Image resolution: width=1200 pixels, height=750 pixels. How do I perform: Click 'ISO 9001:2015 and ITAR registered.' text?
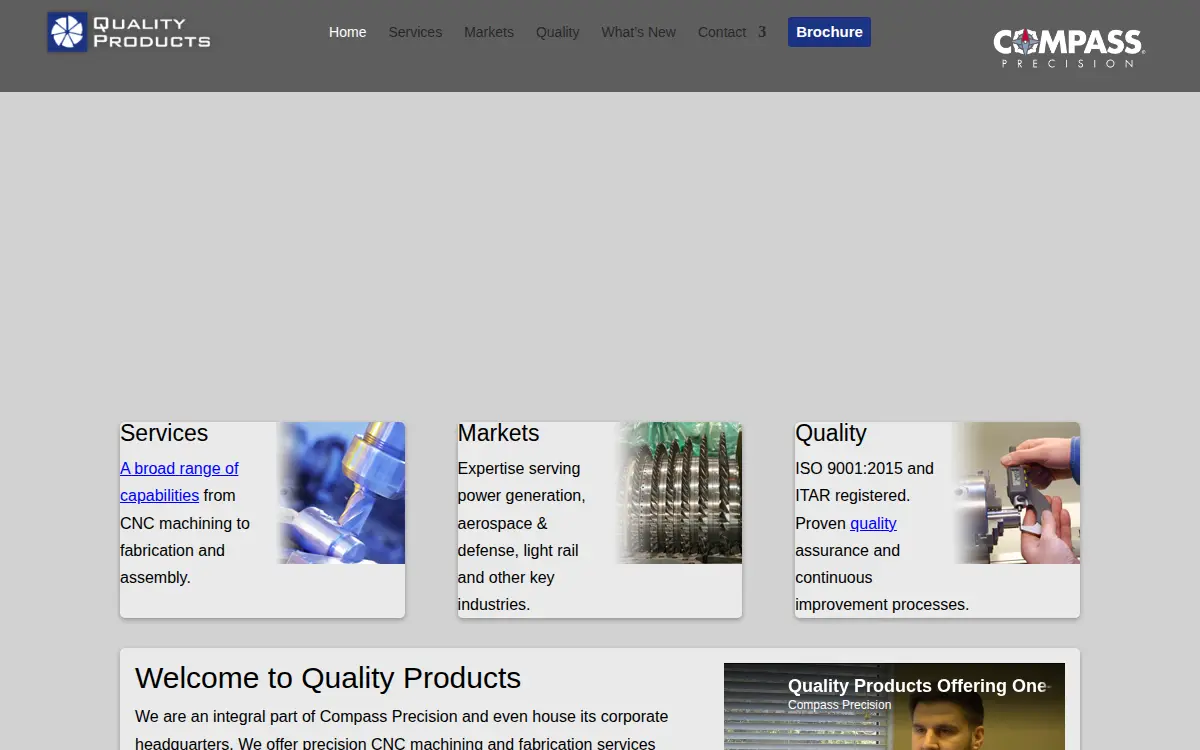coord(864,482)
